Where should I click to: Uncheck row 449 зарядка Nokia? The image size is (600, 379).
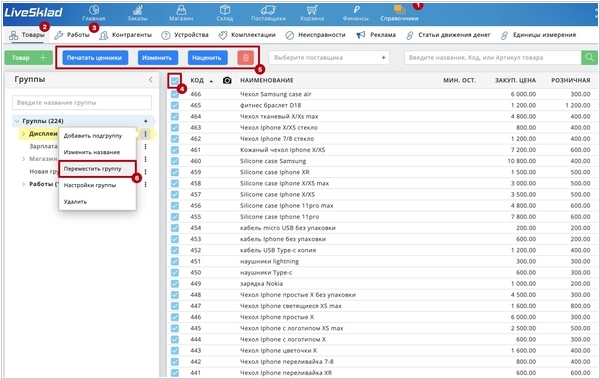click(175, 284)
